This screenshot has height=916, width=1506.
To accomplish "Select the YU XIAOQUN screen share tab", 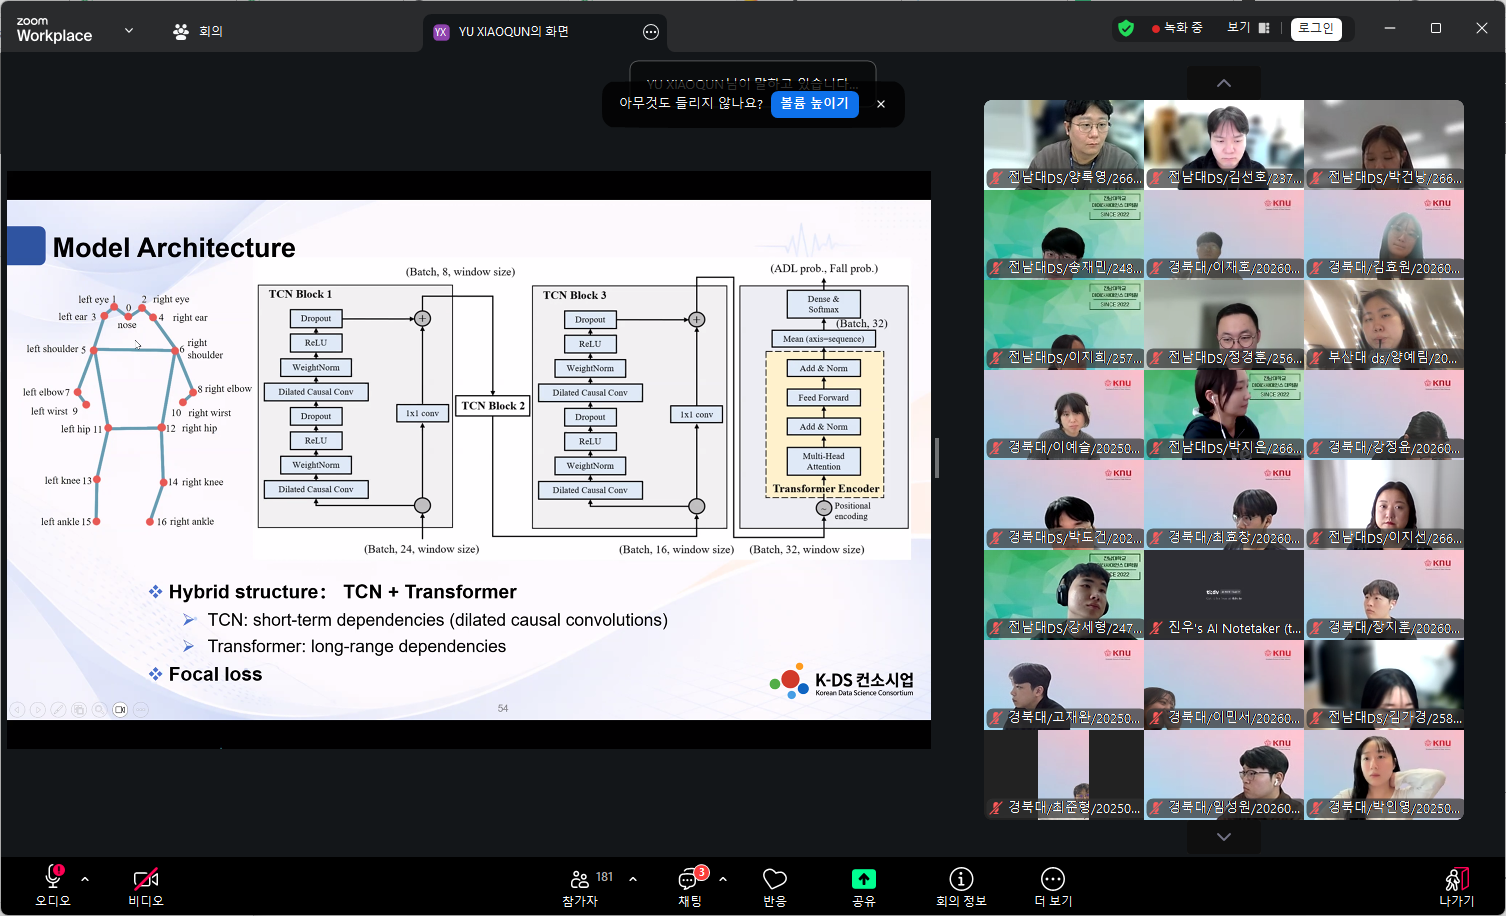I will 513,32.
